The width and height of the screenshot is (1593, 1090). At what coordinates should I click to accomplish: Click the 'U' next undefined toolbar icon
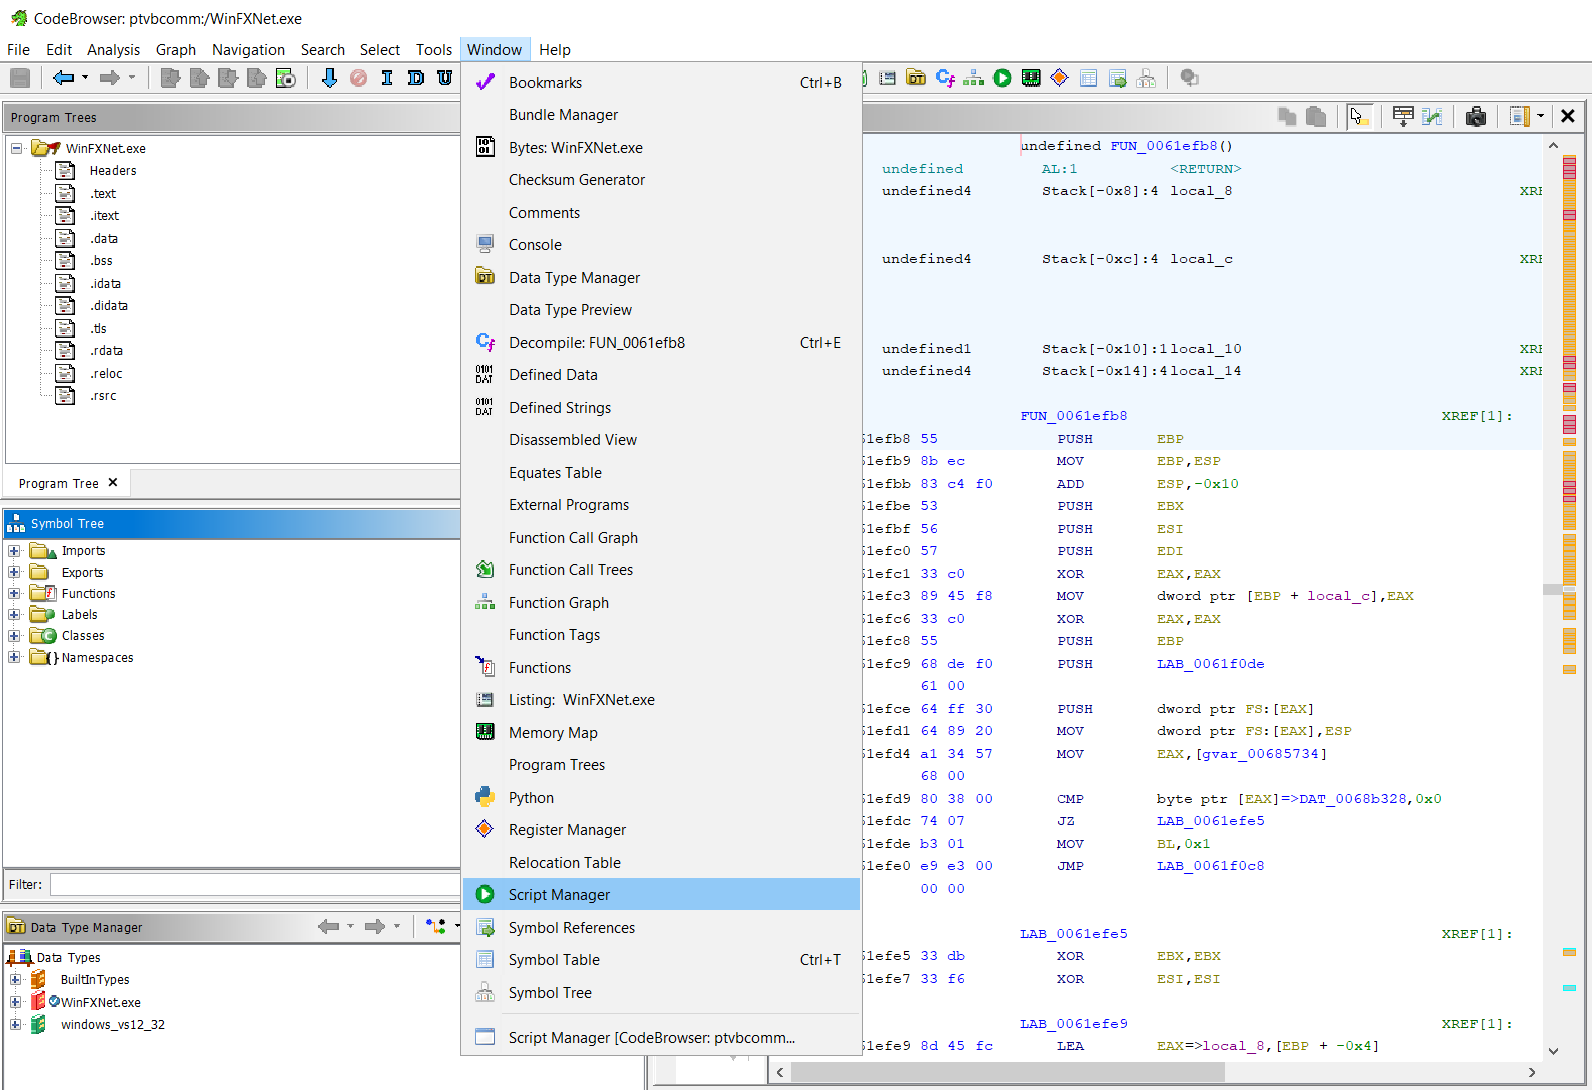coord(445,78)
